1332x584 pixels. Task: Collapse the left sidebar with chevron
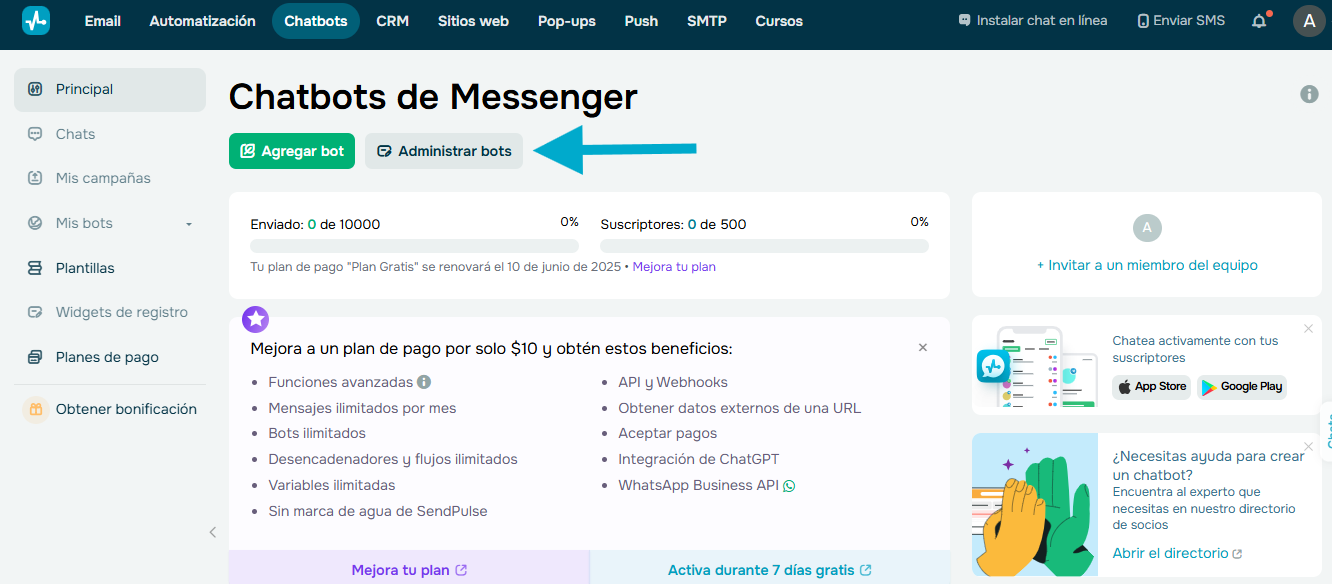pos(212,532)
